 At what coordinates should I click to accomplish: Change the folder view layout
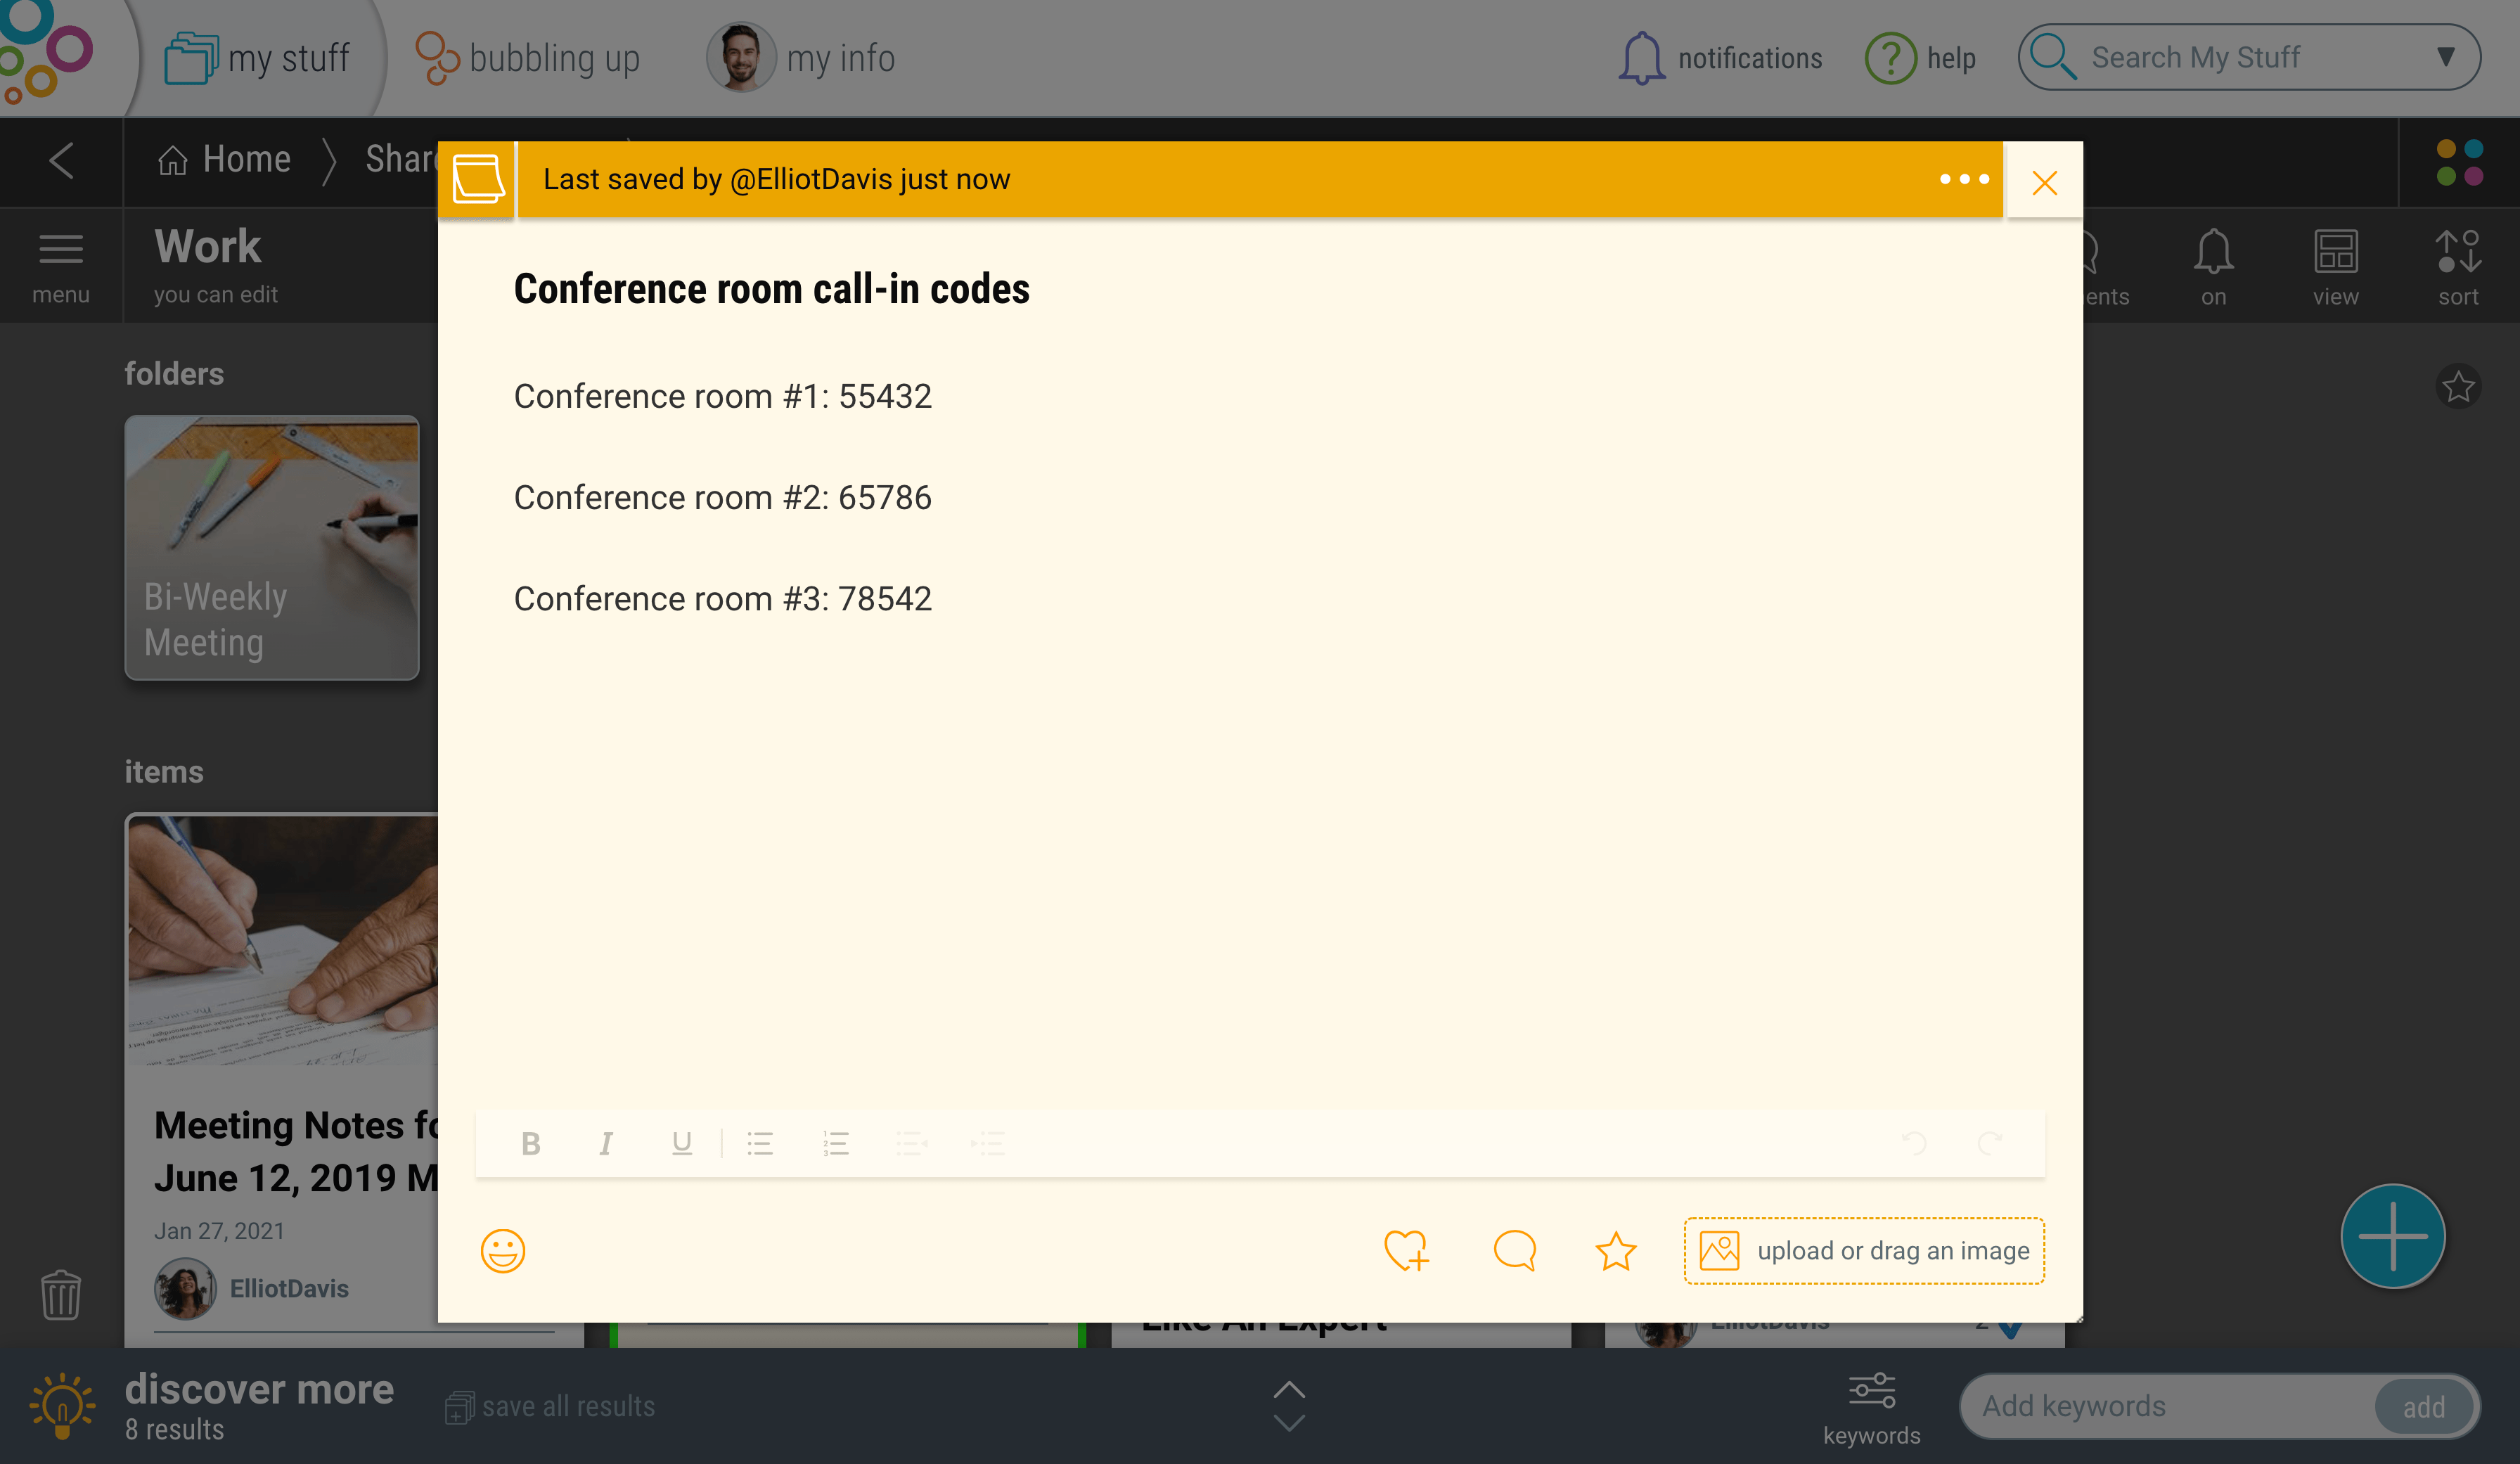pos(2335,268)
